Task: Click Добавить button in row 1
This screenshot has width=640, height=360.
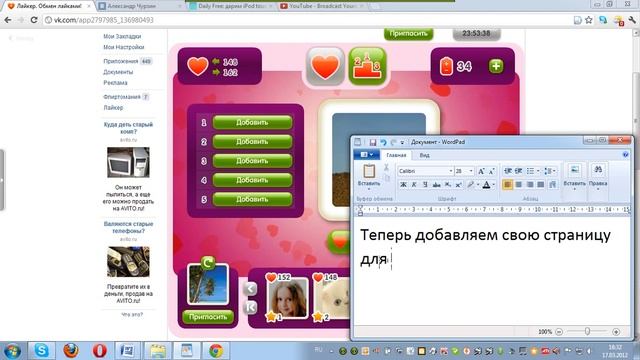Action: [x=252, y=122]
